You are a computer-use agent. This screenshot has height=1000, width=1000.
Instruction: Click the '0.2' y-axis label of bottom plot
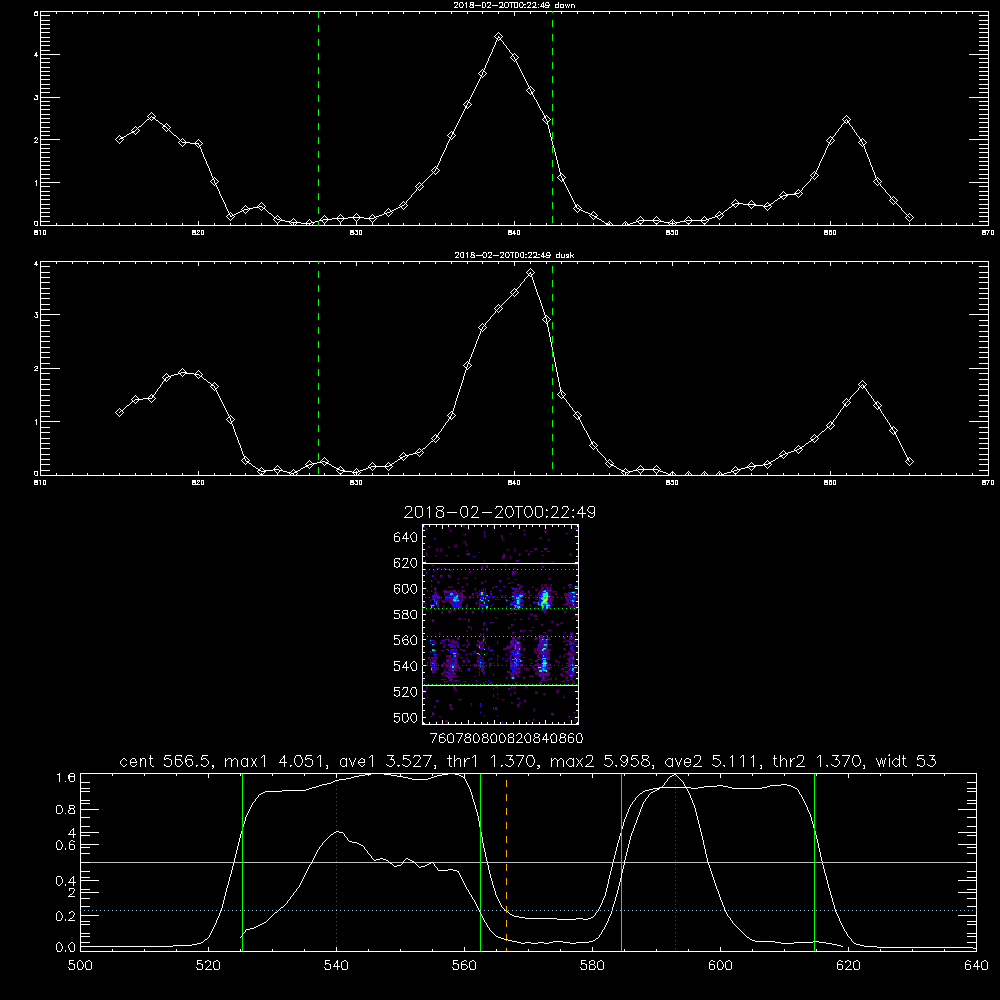pos(66,916)
